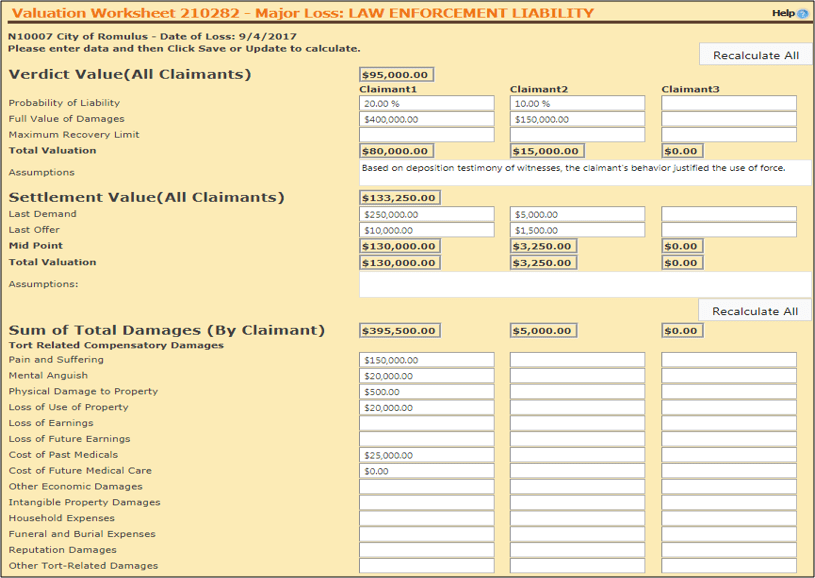Click Claimant1's Mental Anguish field
The height and width of the screenshot is (578, 815).
[425, 375]
